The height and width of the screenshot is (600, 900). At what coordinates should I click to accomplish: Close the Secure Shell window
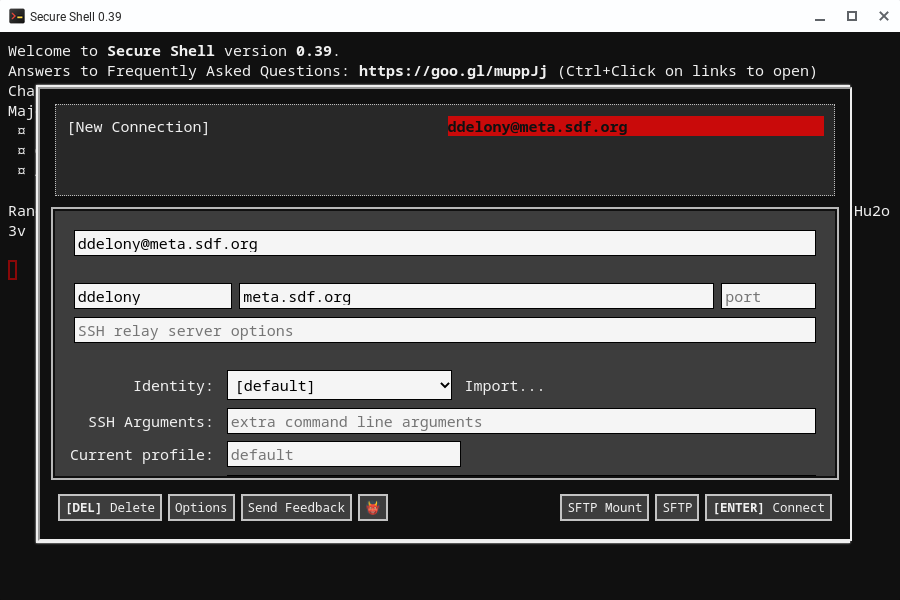tap(884, 16)
